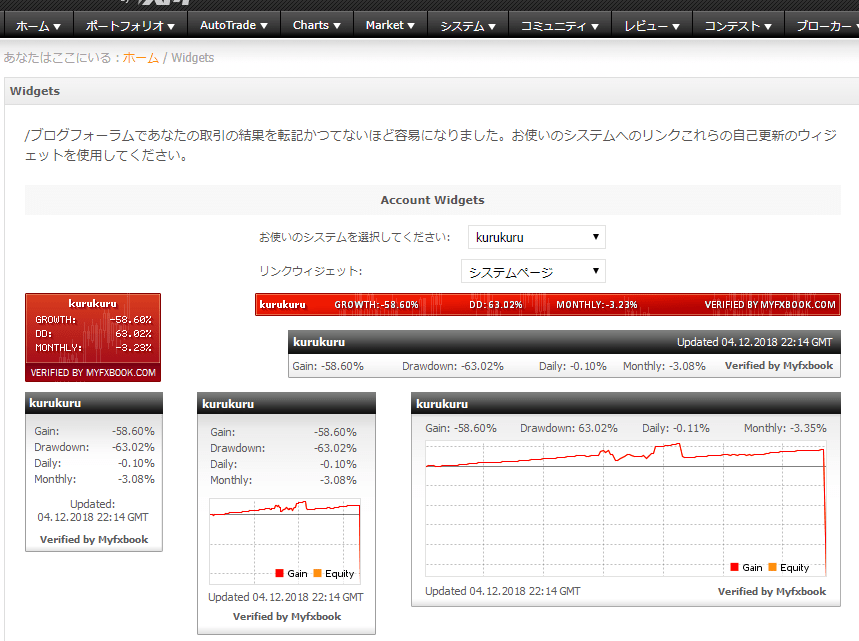Open the ブローカー menu
This screenshot has height=641, width=859.
click(822, 25)
